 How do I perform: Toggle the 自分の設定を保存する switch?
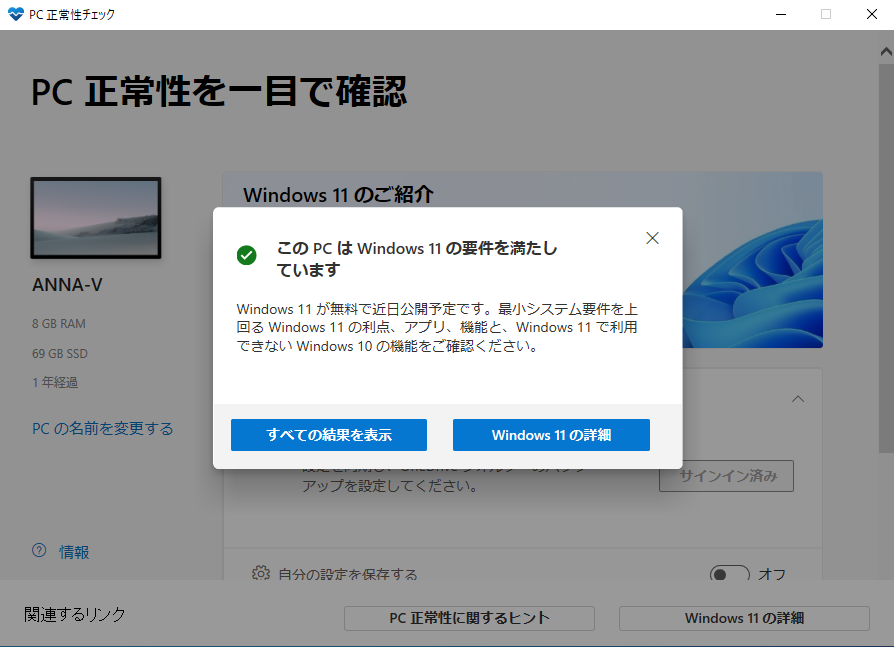point(730,573)
